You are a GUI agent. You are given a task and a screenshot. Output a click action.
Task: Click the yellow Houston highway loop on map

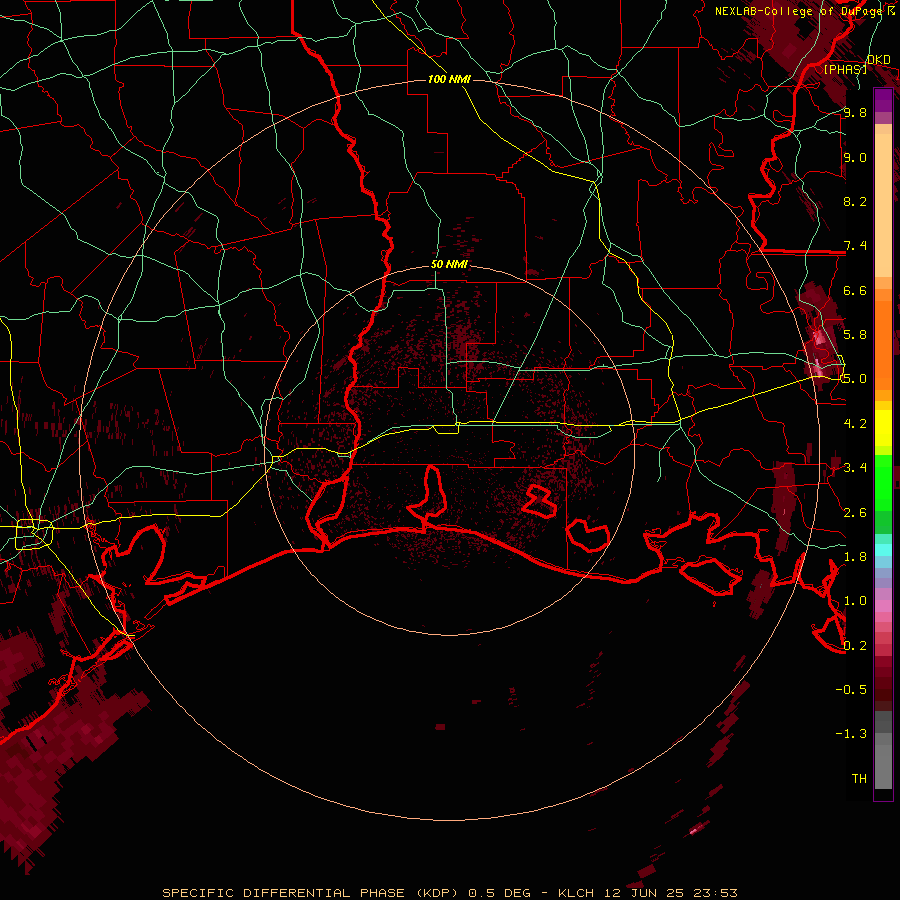point(33,533)
